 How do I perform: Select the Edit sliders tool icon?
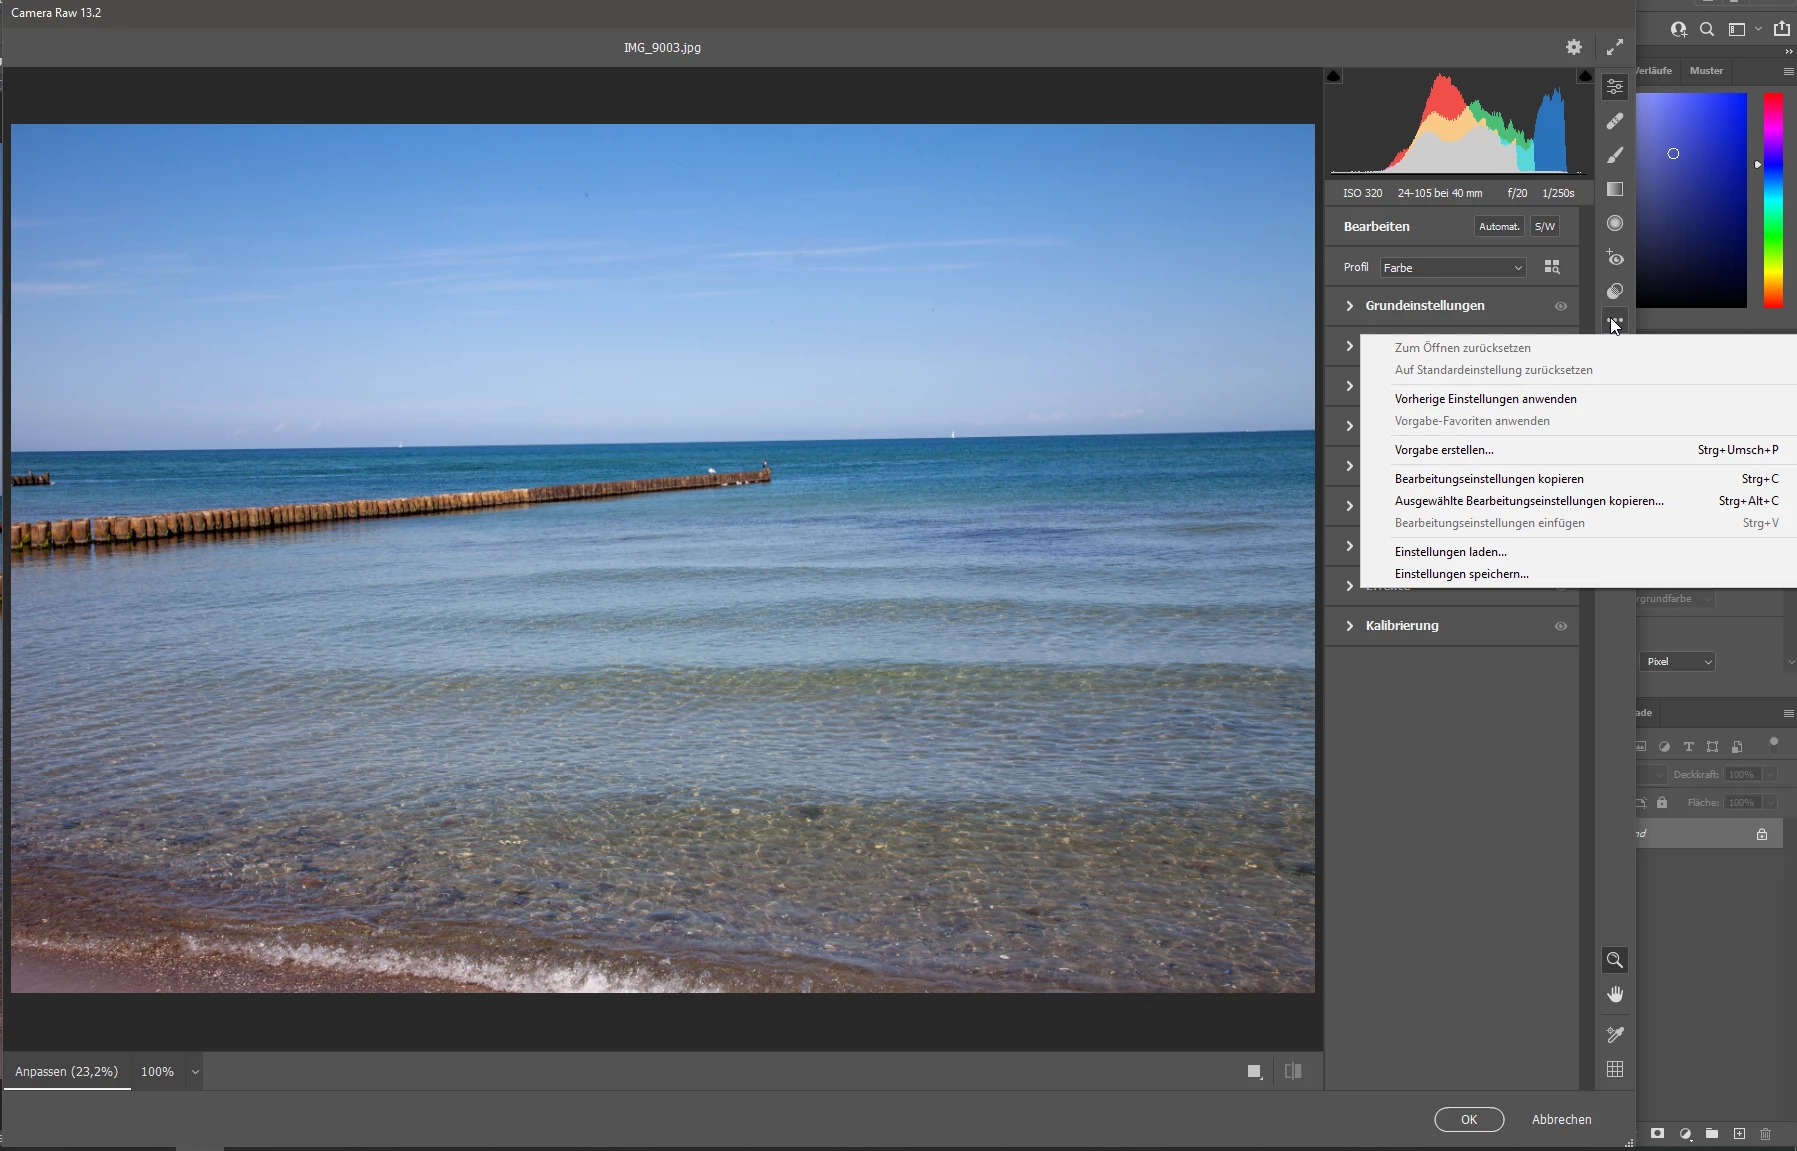[x=1615, y=87]
